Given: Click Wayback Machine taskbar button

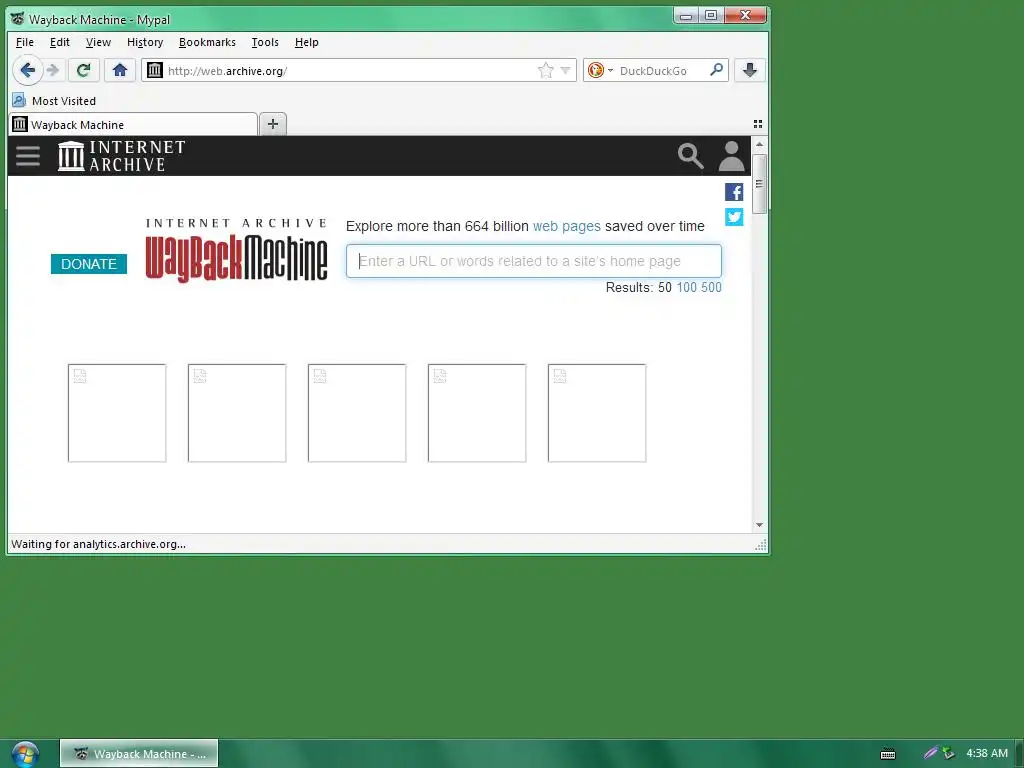Looking at the screenshot, I should 139,754.
